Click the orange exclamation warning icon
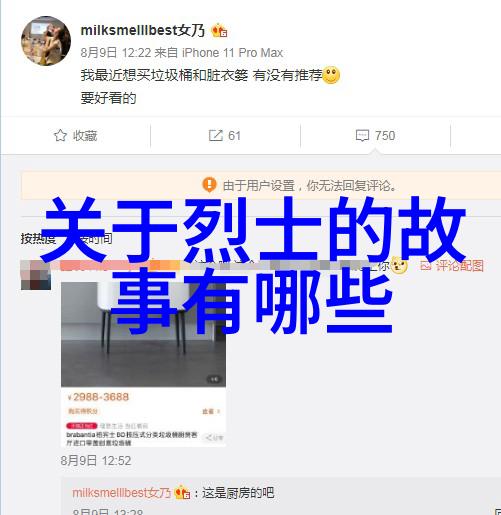 209,184
